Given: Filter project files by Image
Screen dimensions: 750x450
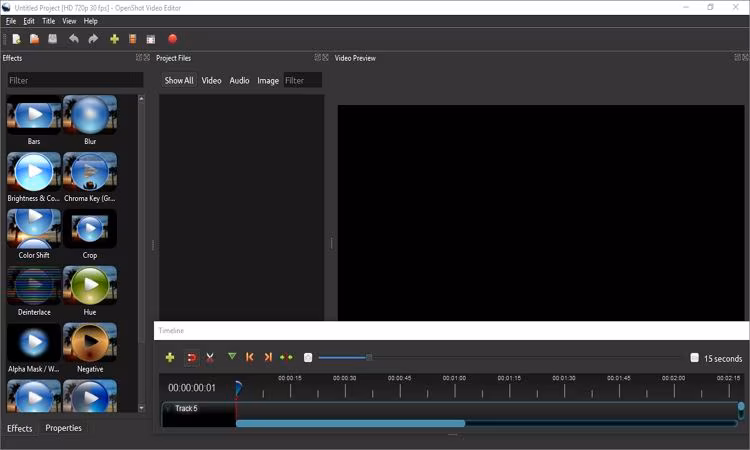Looking at the screenshot, I should 268,80.
